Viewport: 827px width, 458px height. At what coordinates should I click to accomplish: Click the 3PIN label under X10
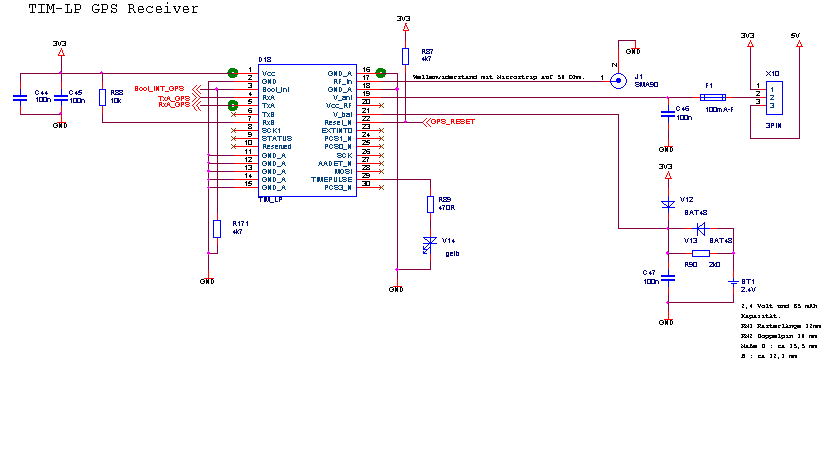[x=773, y=126]
